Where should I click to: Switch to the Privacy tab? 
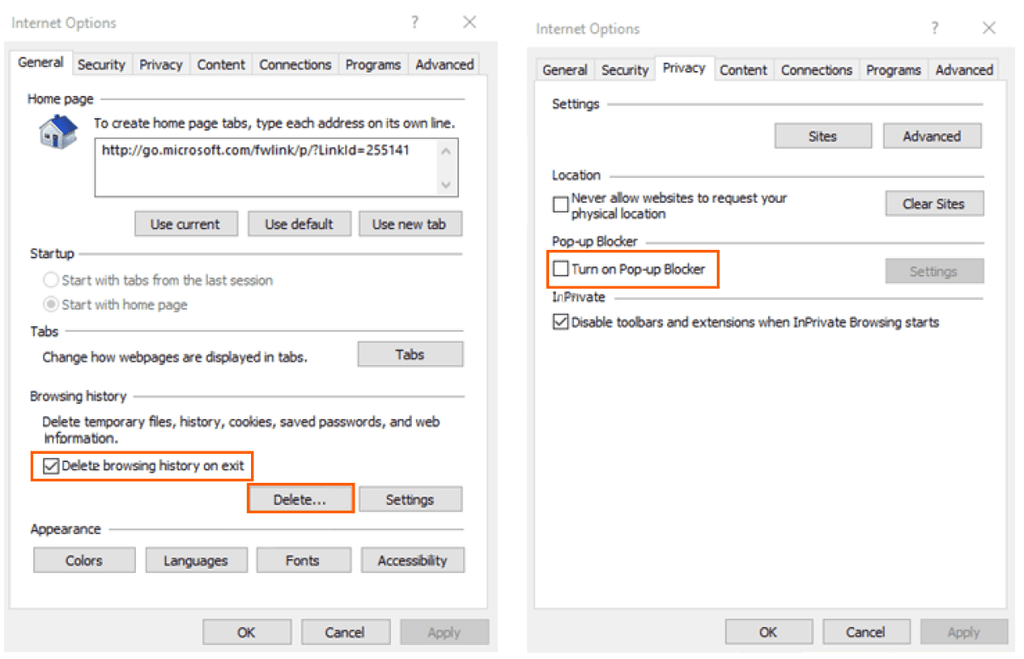pos(161,63)
